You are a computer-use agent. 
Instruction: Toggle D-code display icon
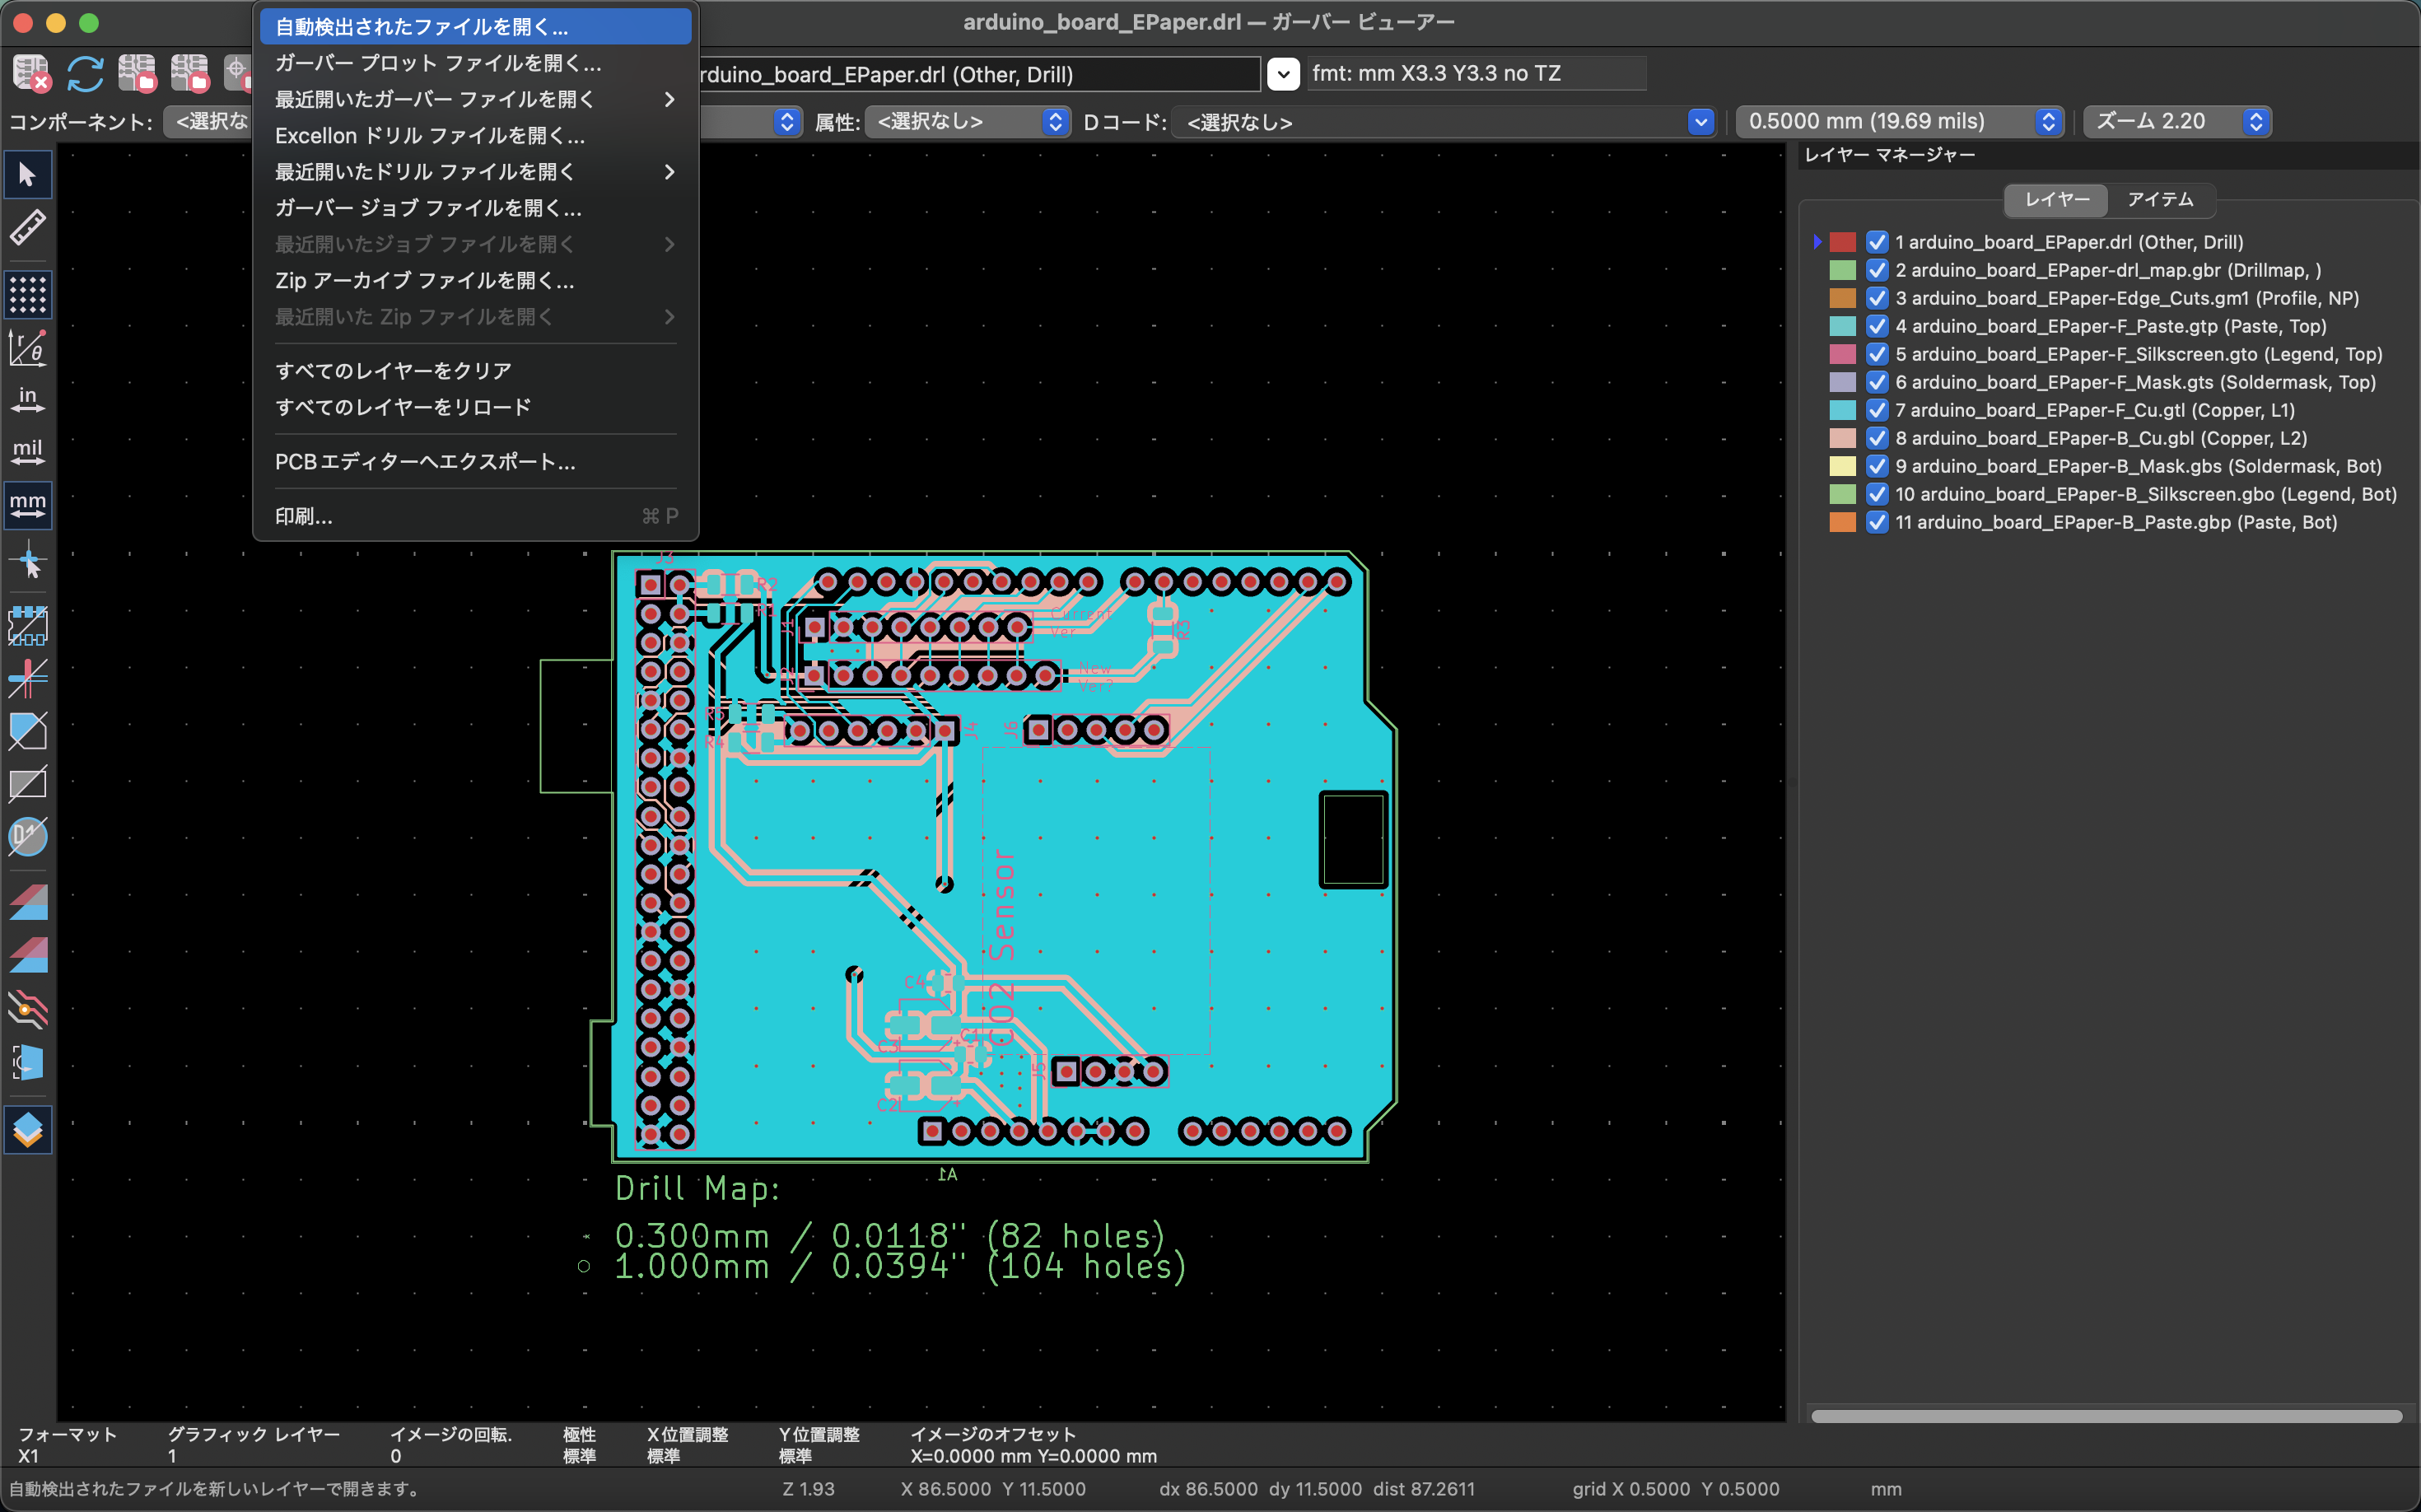coord(27,836)
